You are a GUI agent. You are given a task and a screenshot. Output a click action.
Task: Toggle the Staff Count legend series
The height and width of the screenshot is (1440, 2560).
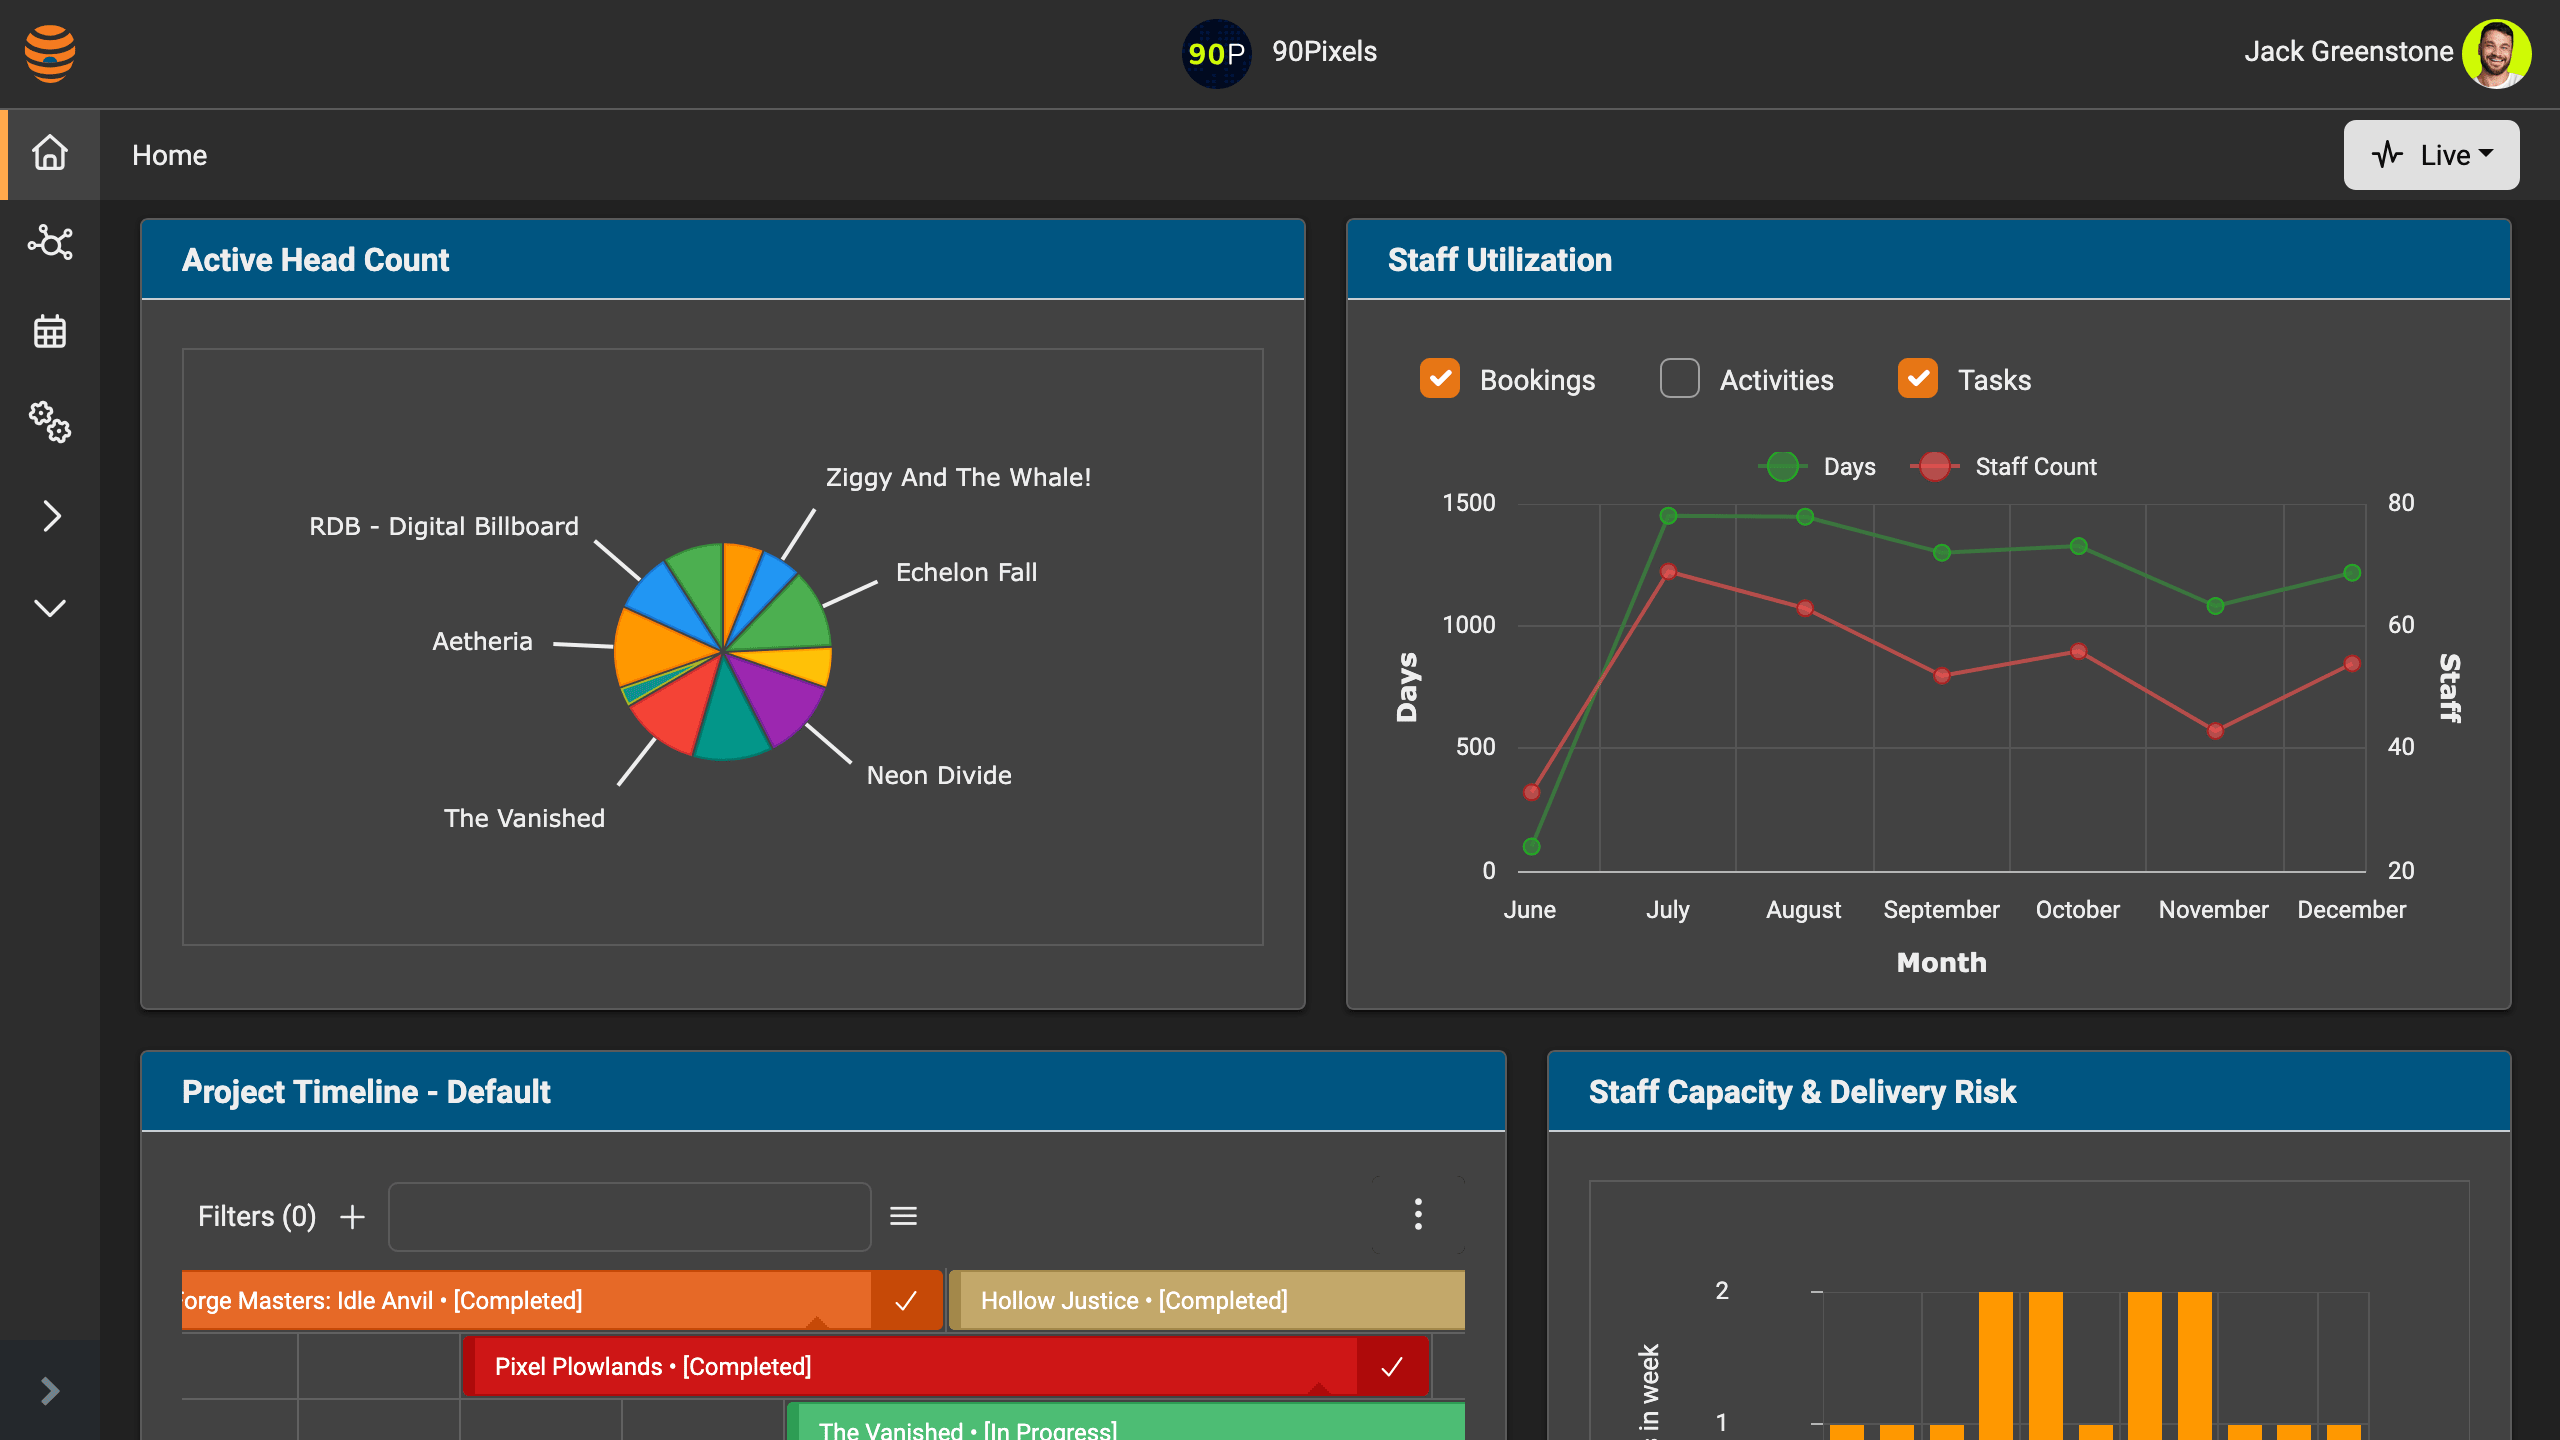[2004, 467]
